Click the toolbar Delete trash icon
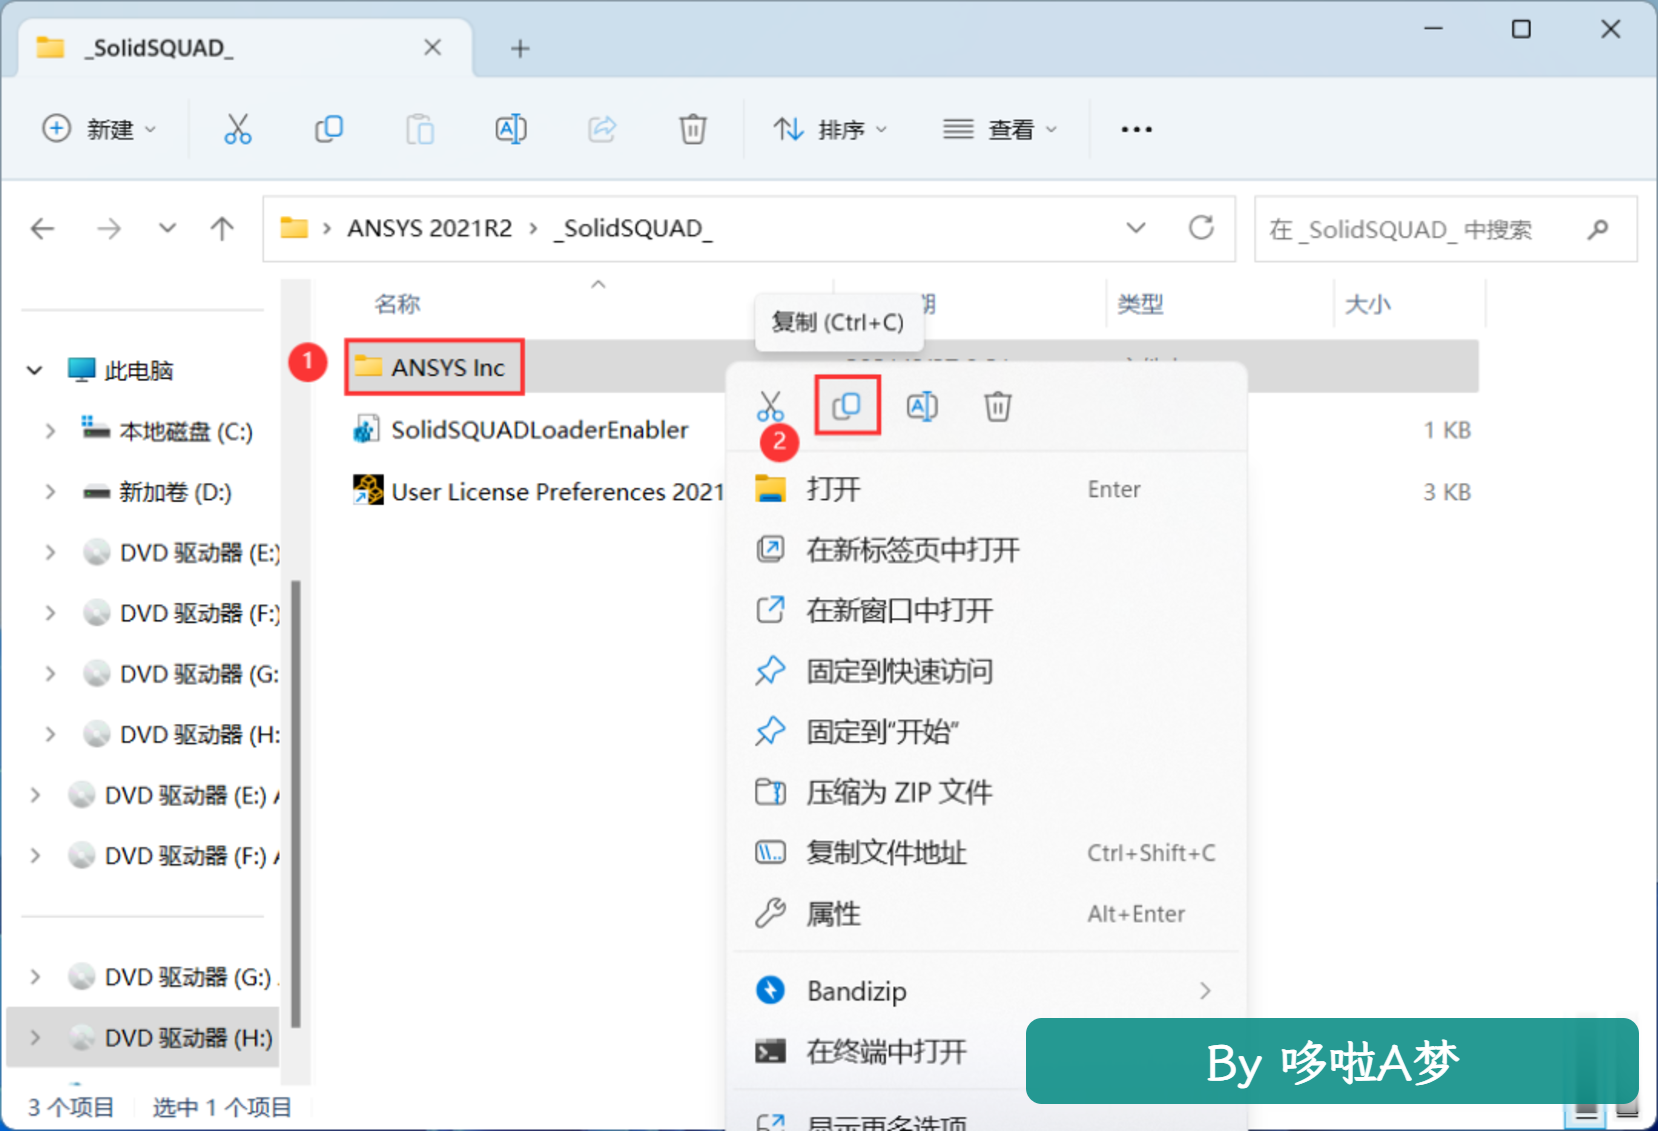1658x1131 pixels. click(x=693, y=129)
